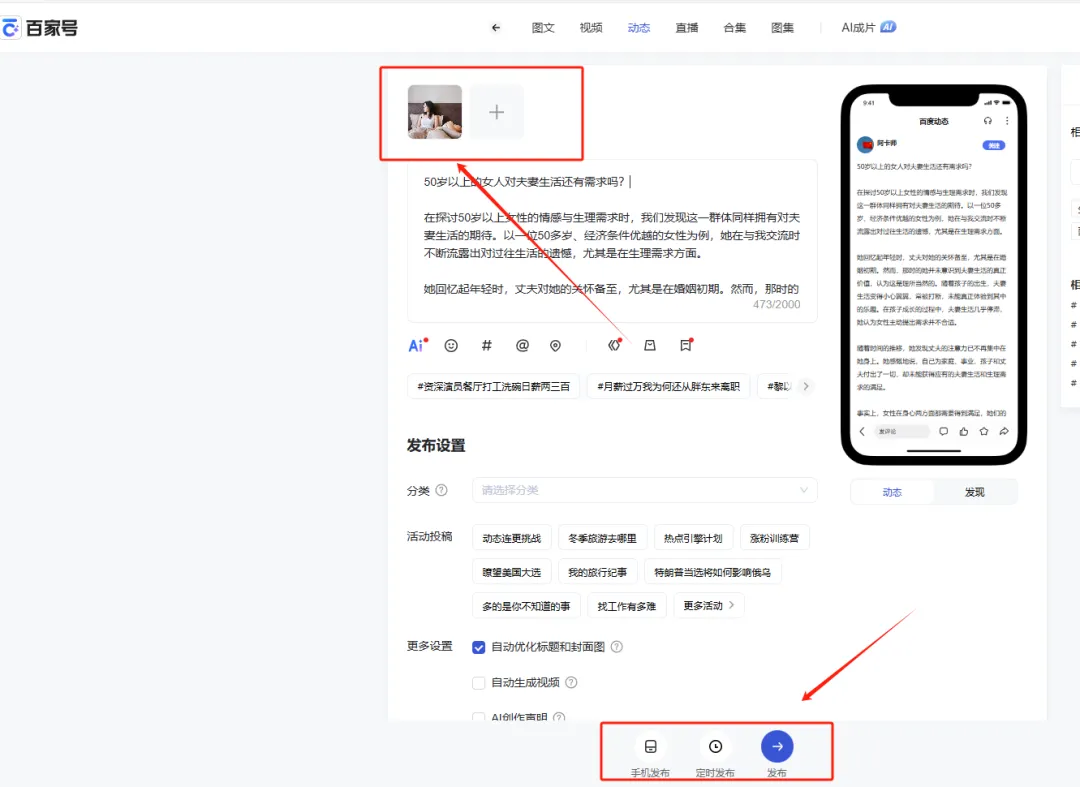Expand 更多活动 list
The image size is (1080, 787).
[x=709, y=605]
